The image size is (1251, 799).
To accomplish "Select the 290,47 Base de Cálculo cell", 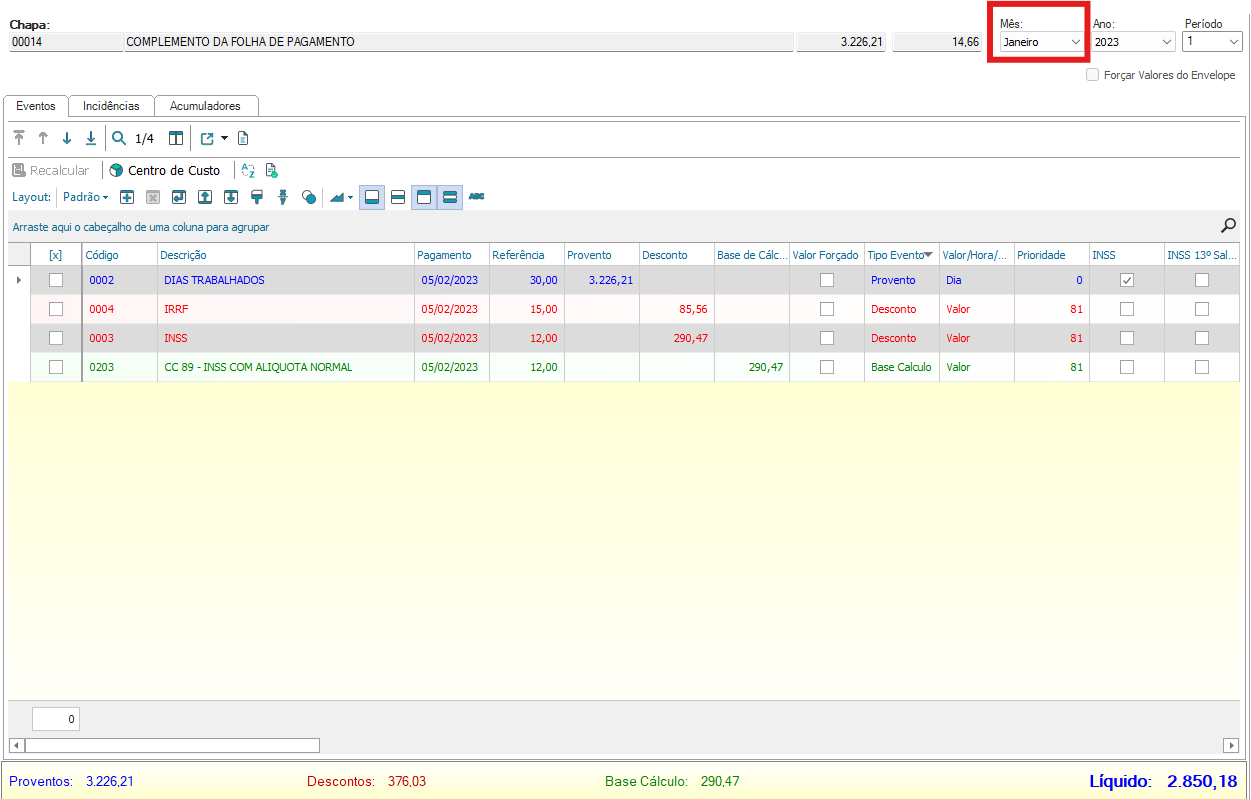I will point(751,367).
